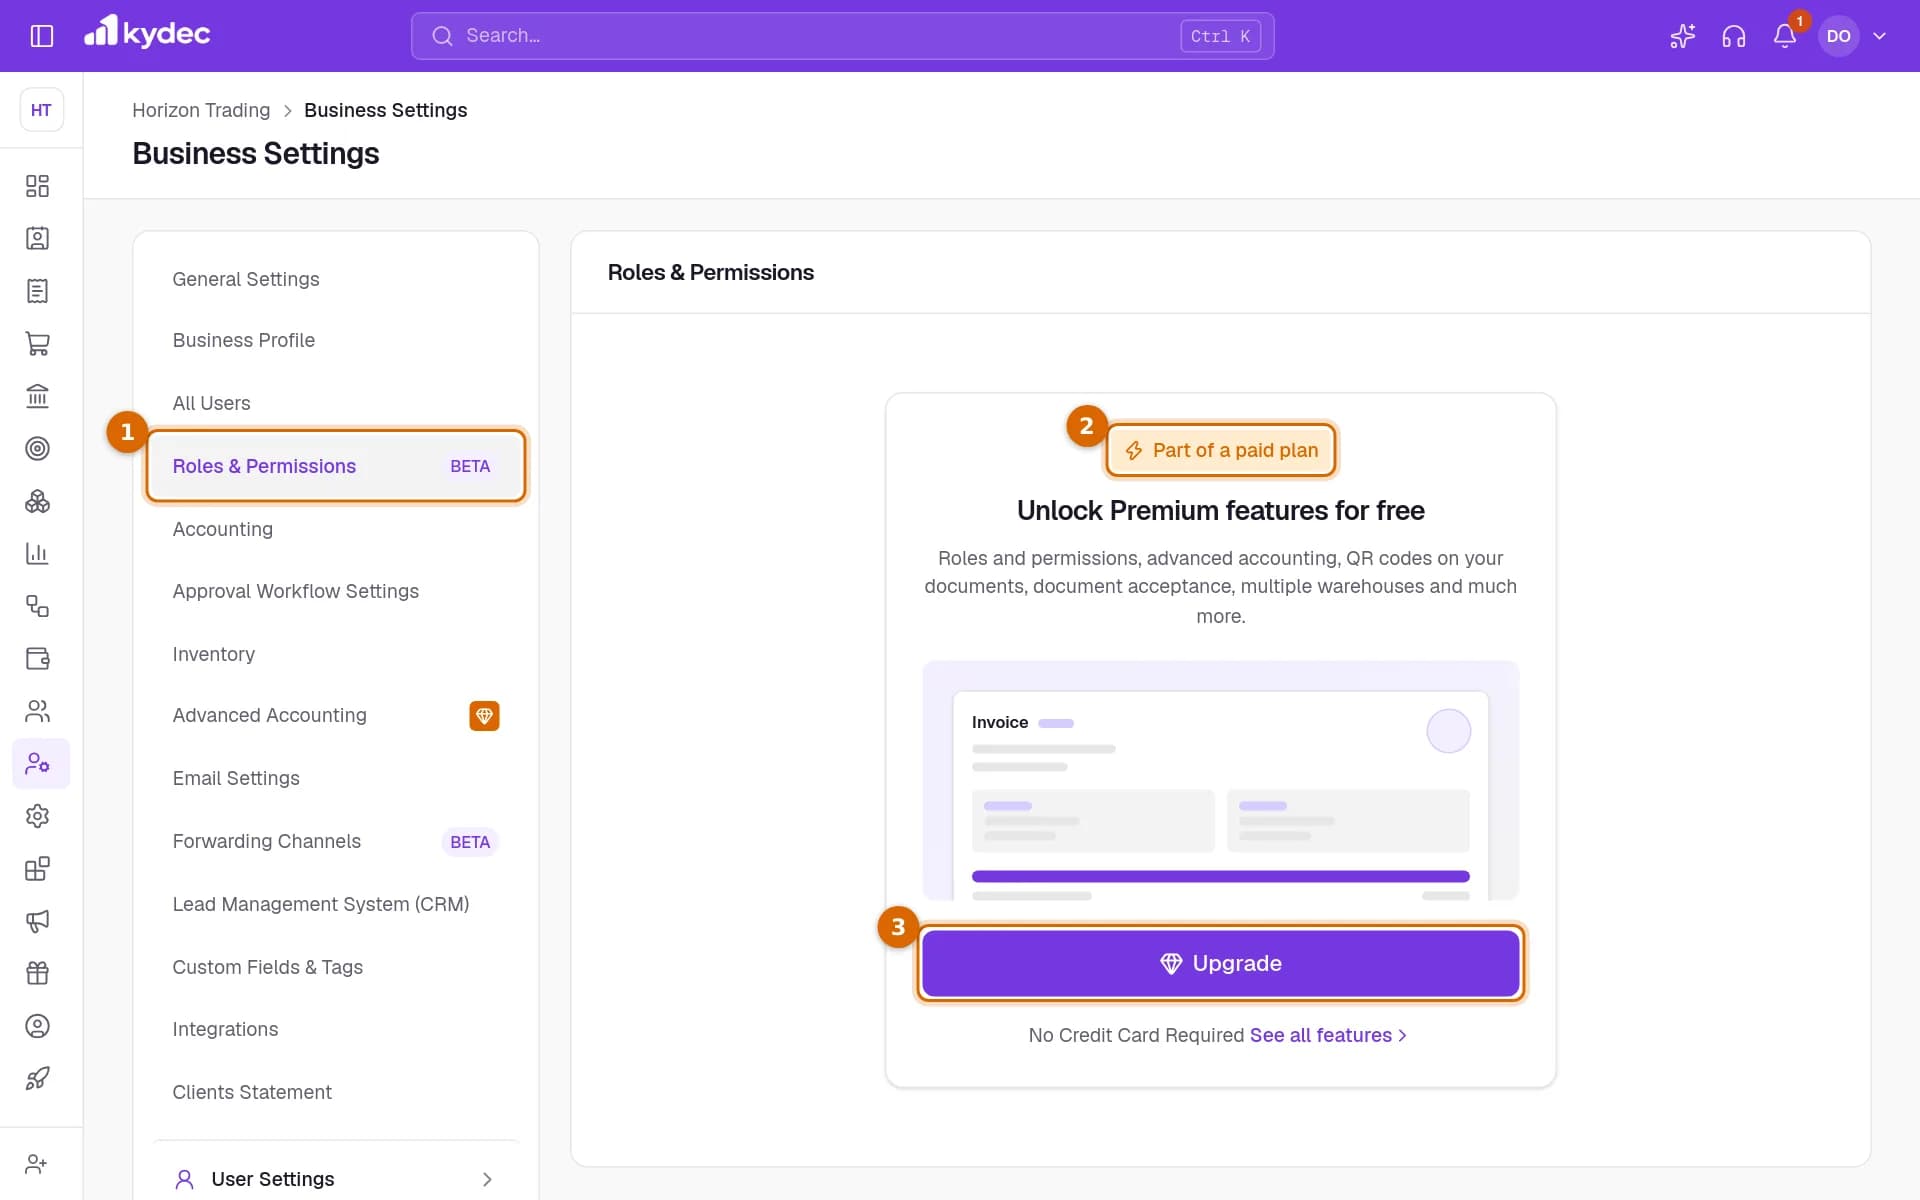This screenshot has width=1920, height=1200.
Task: Click the Part of a paid plan badge
Action: (x=1221, y=450)
